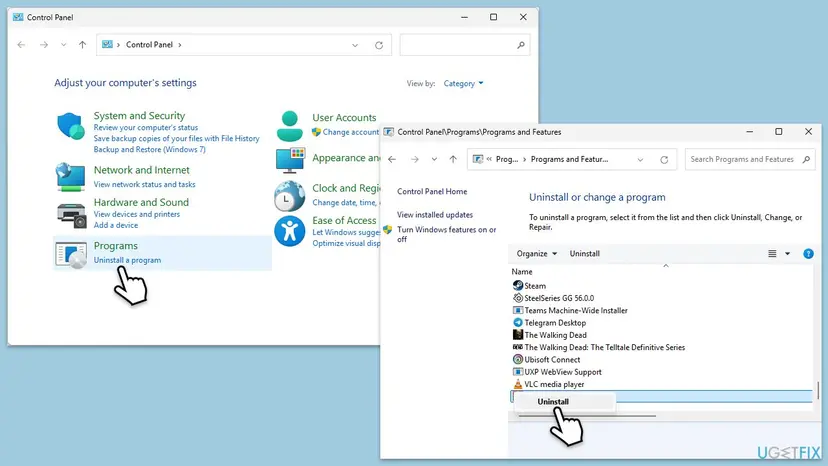The width and height of the screenshot is (828, 466).
Task: Sort list by Name column header
Action: (x=522, y=272)
